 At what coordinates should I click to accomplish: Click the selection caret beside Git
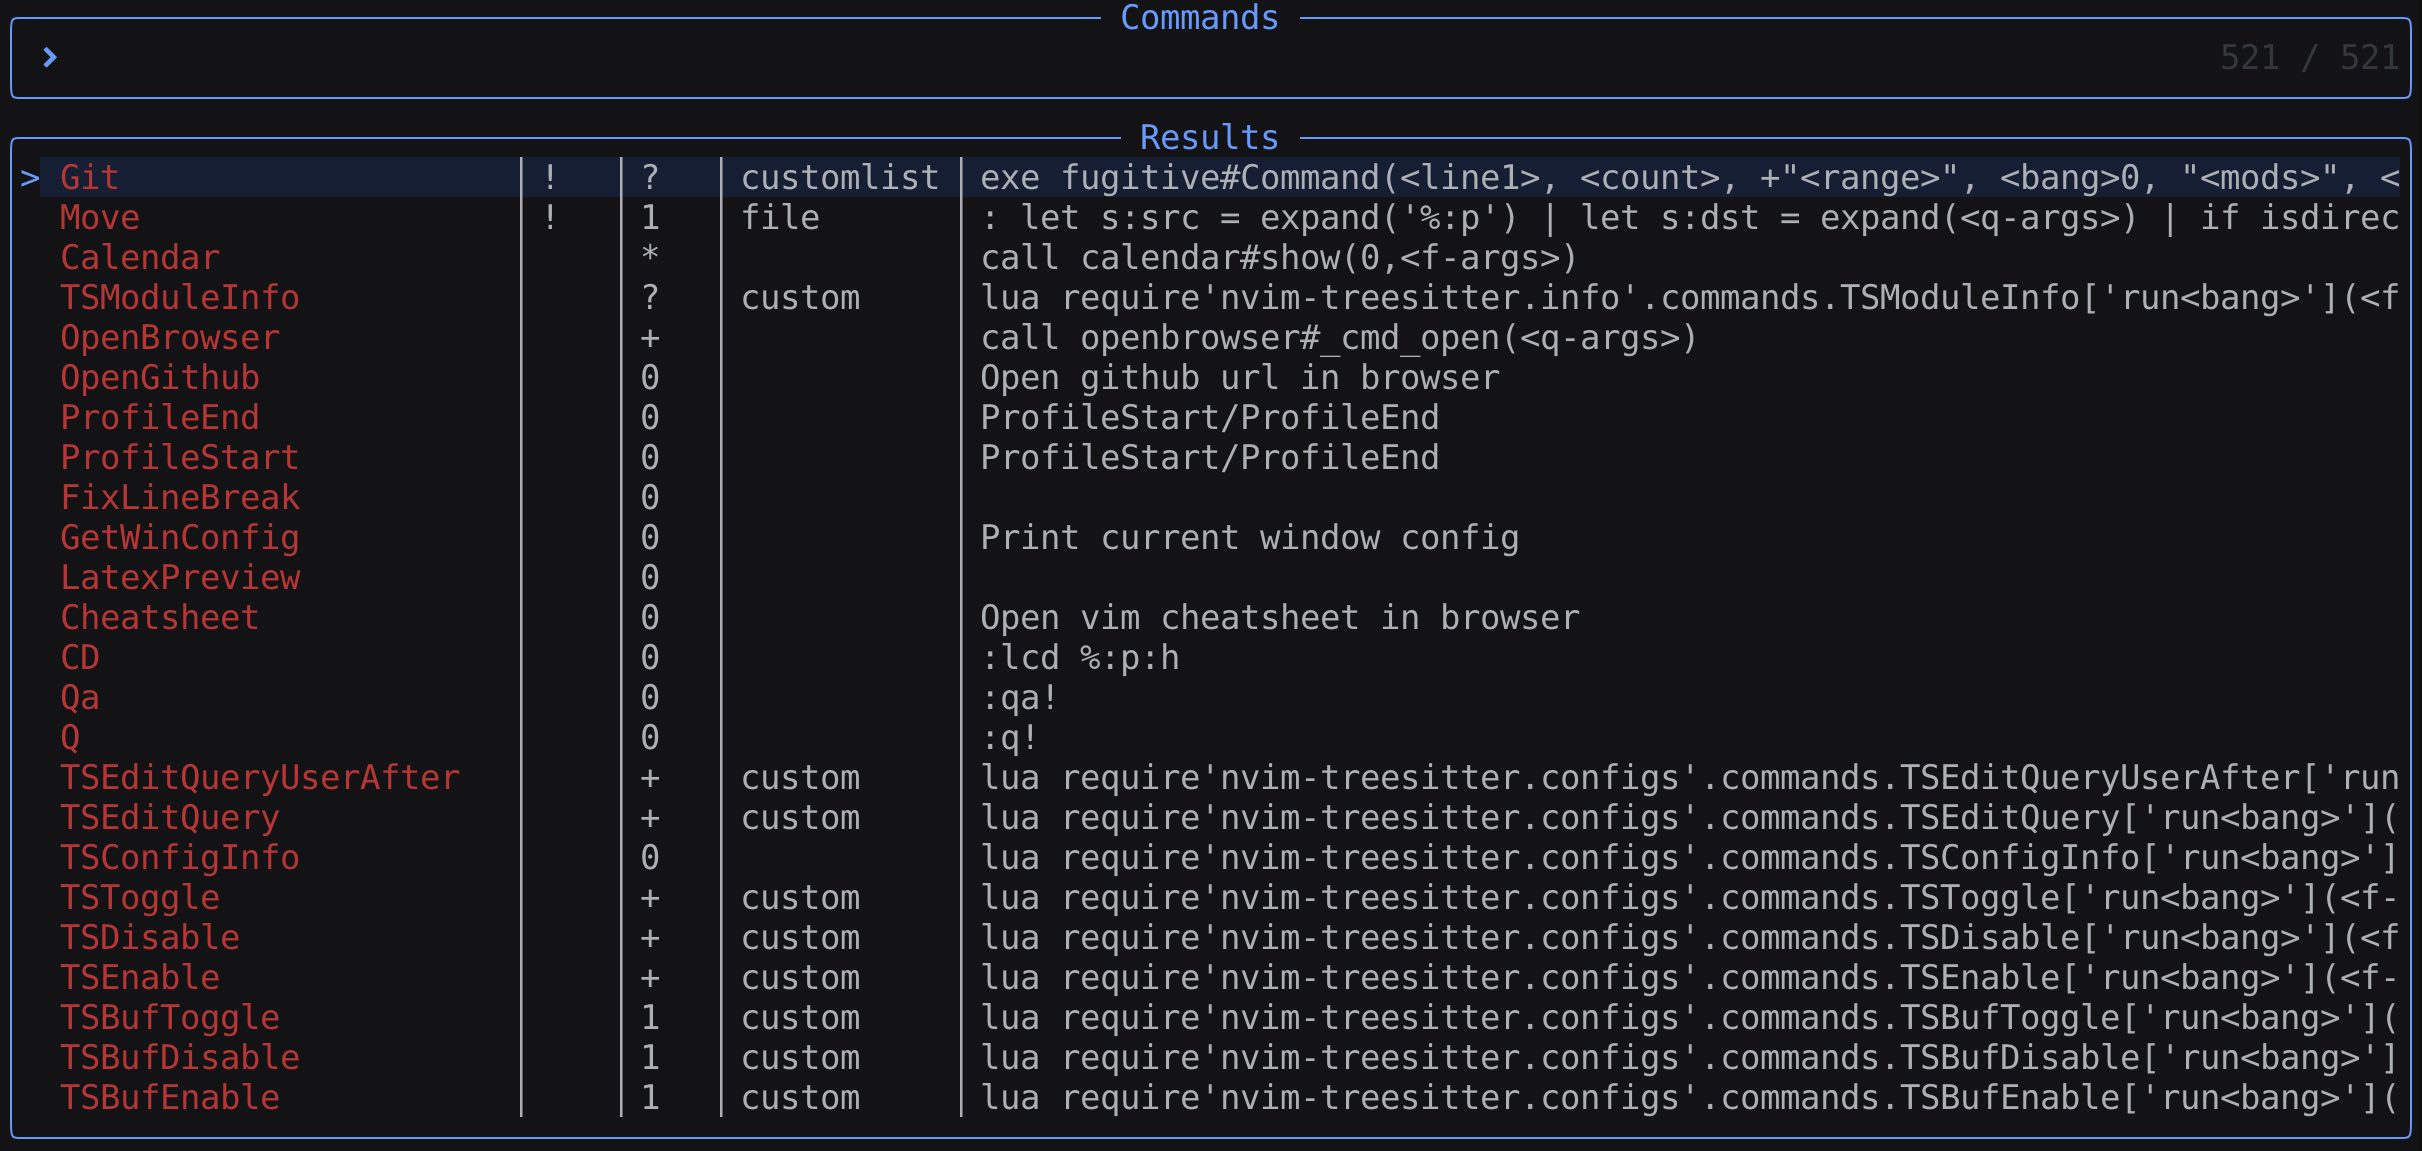30,178
